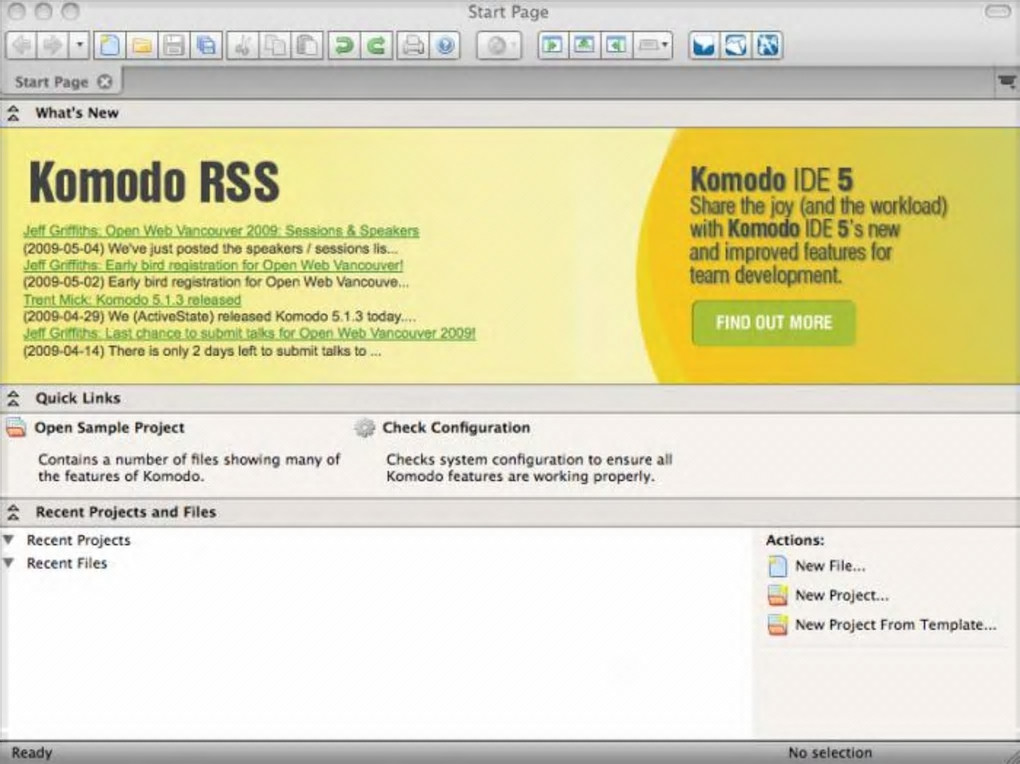Click the last blue toolbar icon
Viewport: 1020px width, 764px height.
pos(767,46)
